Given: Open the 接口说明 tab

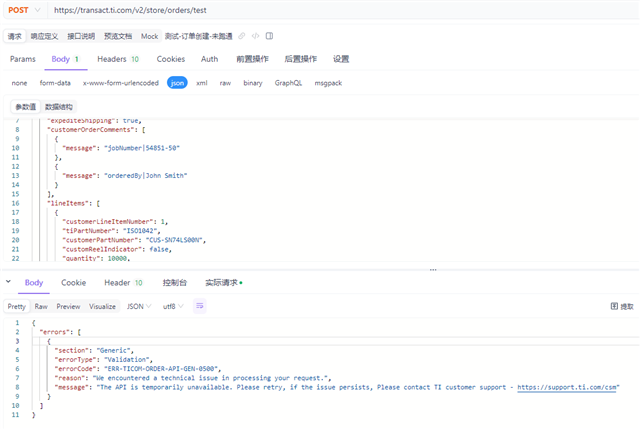Looking at the screenshot, I should pyautogui.click(x=81, y=36).
